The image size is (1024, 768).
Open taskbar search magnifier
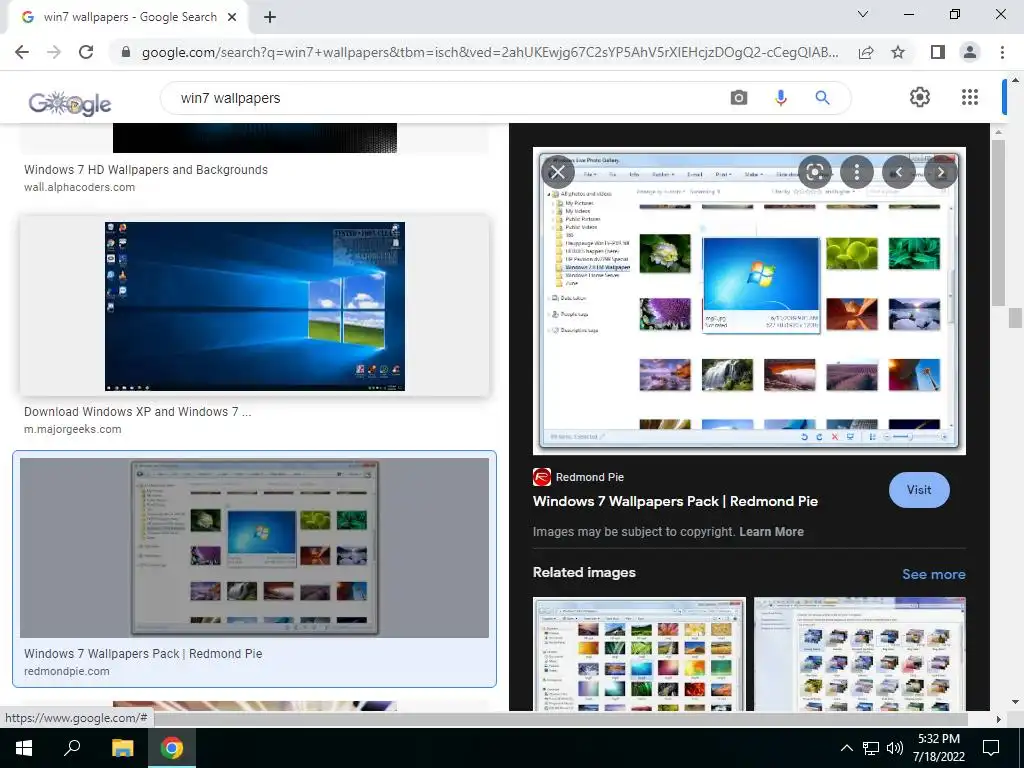tap(72, 748)
